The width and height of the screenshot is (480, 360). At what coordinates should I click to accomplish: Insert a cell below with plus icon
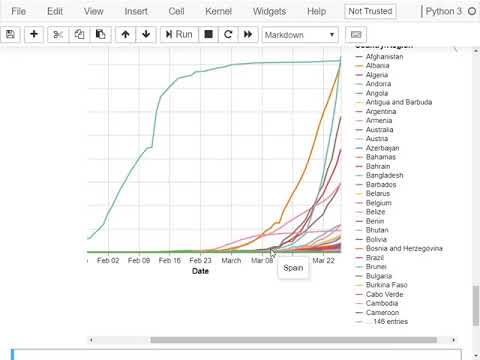pyautogui.click(x=34, y=34)
